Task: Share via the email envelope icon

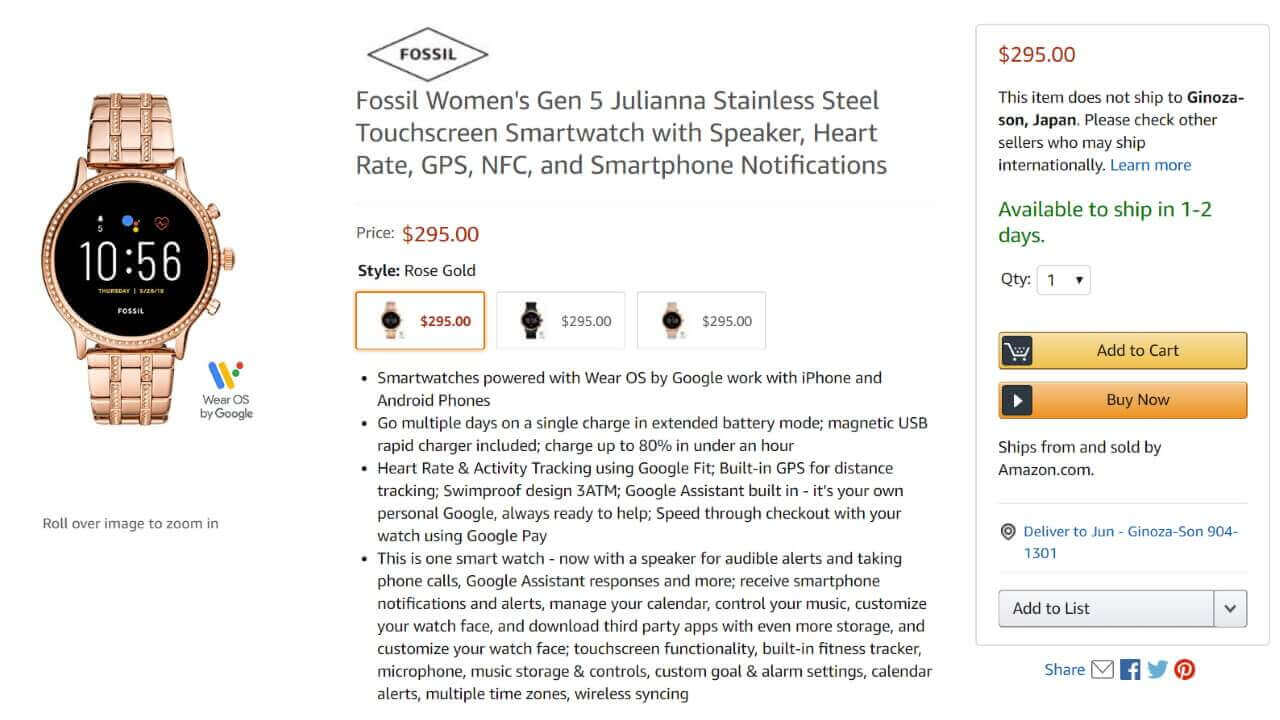Action: 1102,670
